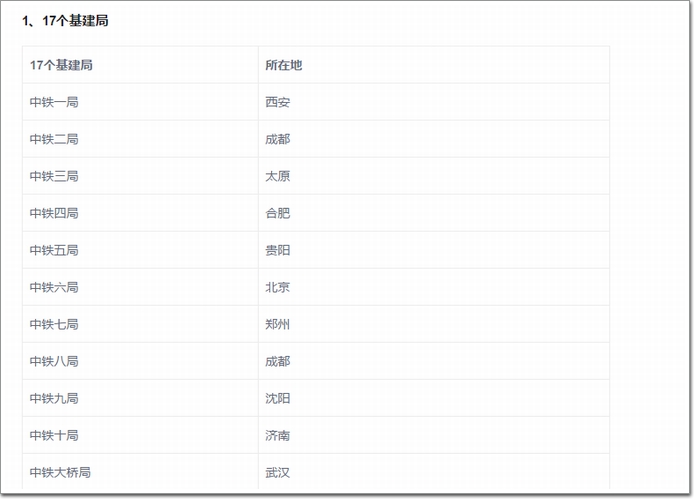Select the '中铁三局' cell
This screenshot has width=694, height=499.
140,176
